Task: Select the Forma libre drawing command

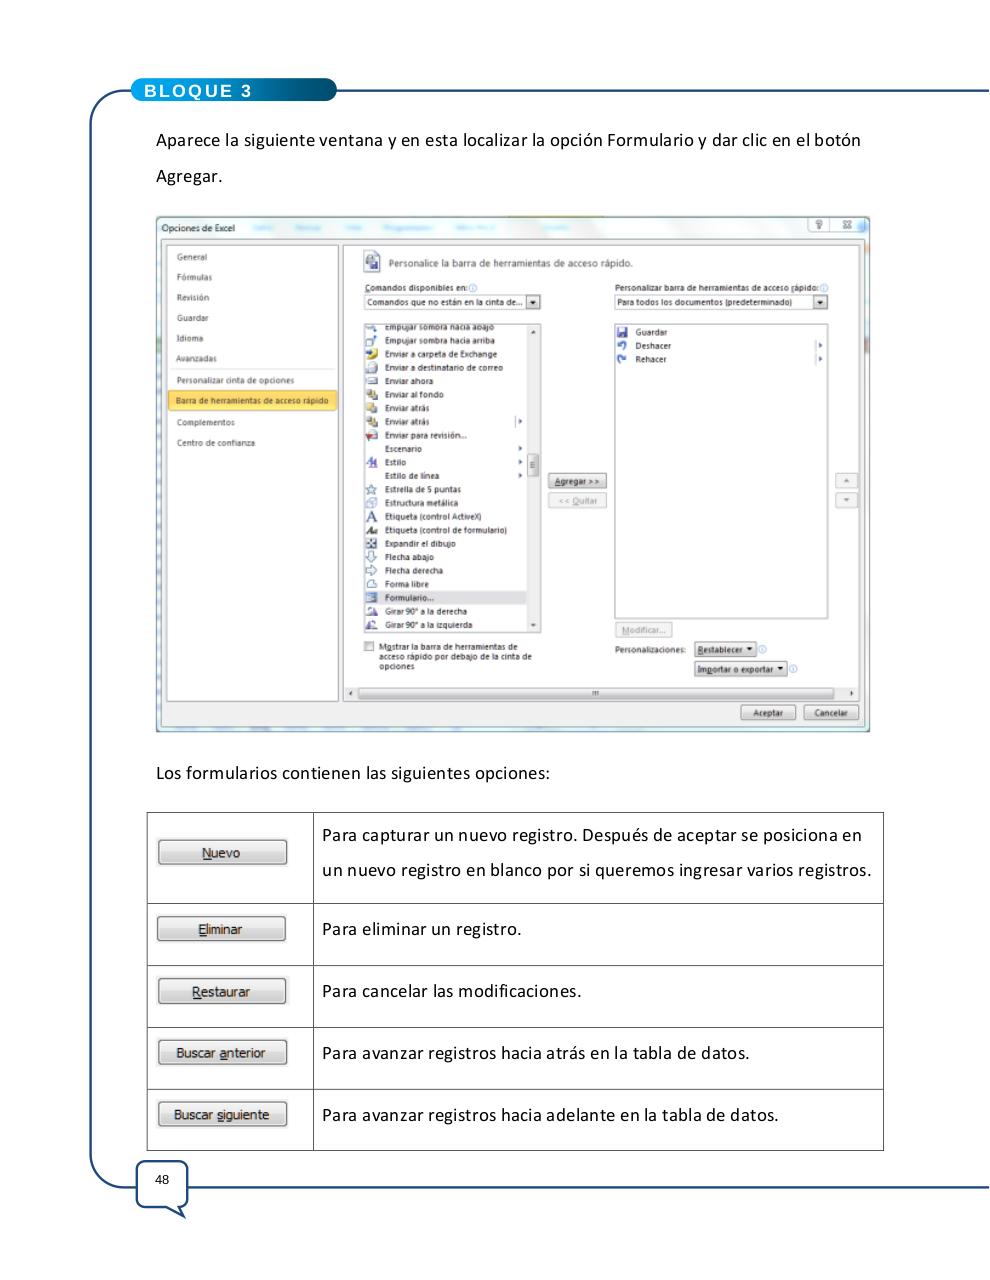Action: click(x=406, y=584)
